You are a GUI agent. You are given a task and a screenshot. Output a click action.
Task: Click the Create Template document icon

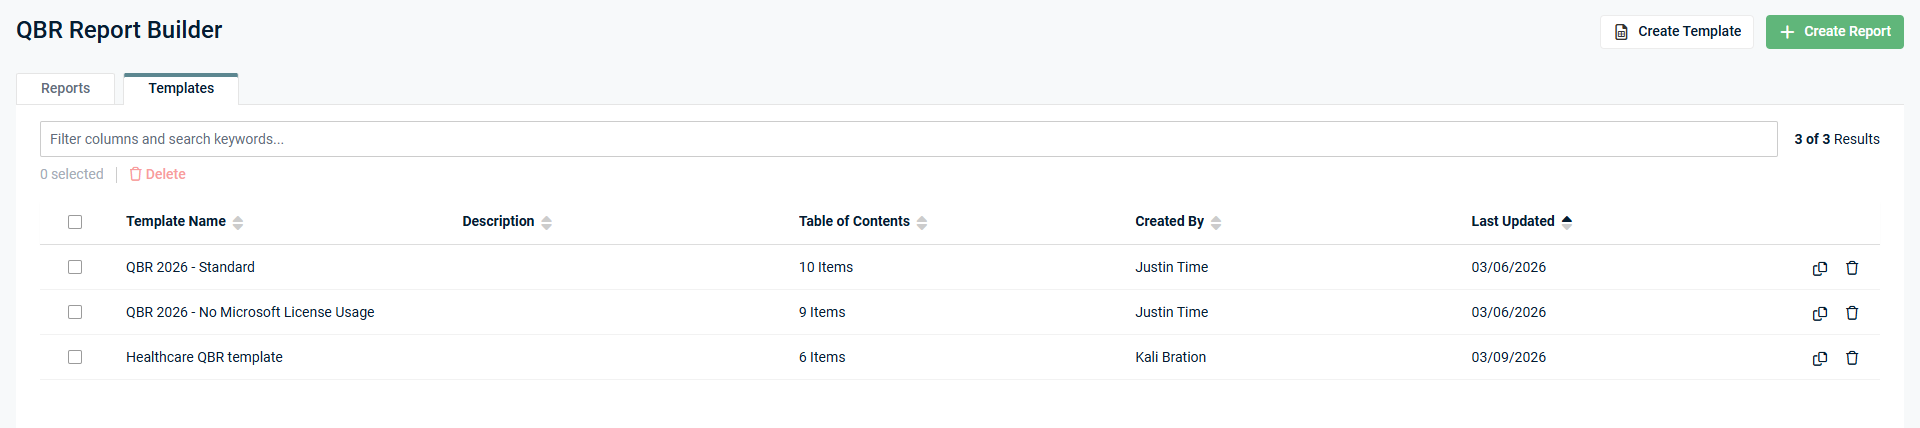click(x=1621, y=32)
